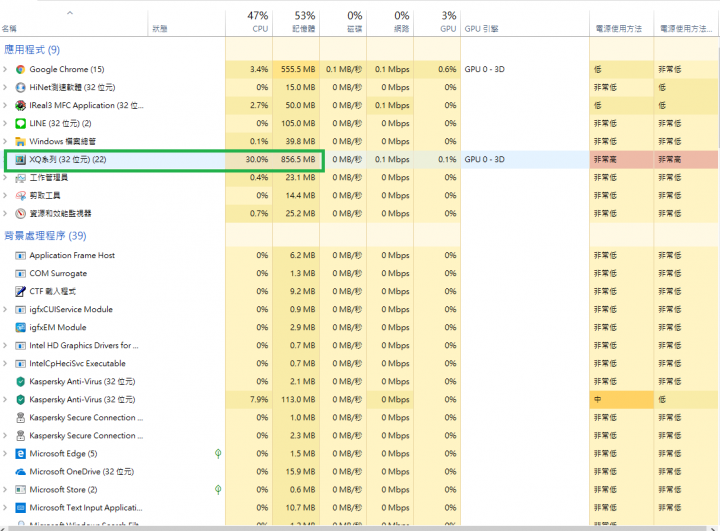The image size is (720, 531).
Task: Click the 資源和效能監視器 gauge icon
Action: (x=20, y=213)
